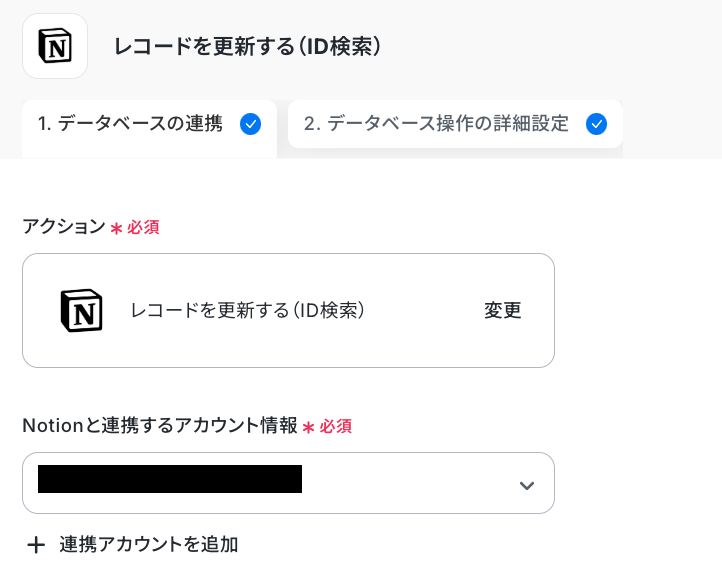
Task: Open the 2. データベース操作の詳細設定 tab
Action: tap(436, 124)
